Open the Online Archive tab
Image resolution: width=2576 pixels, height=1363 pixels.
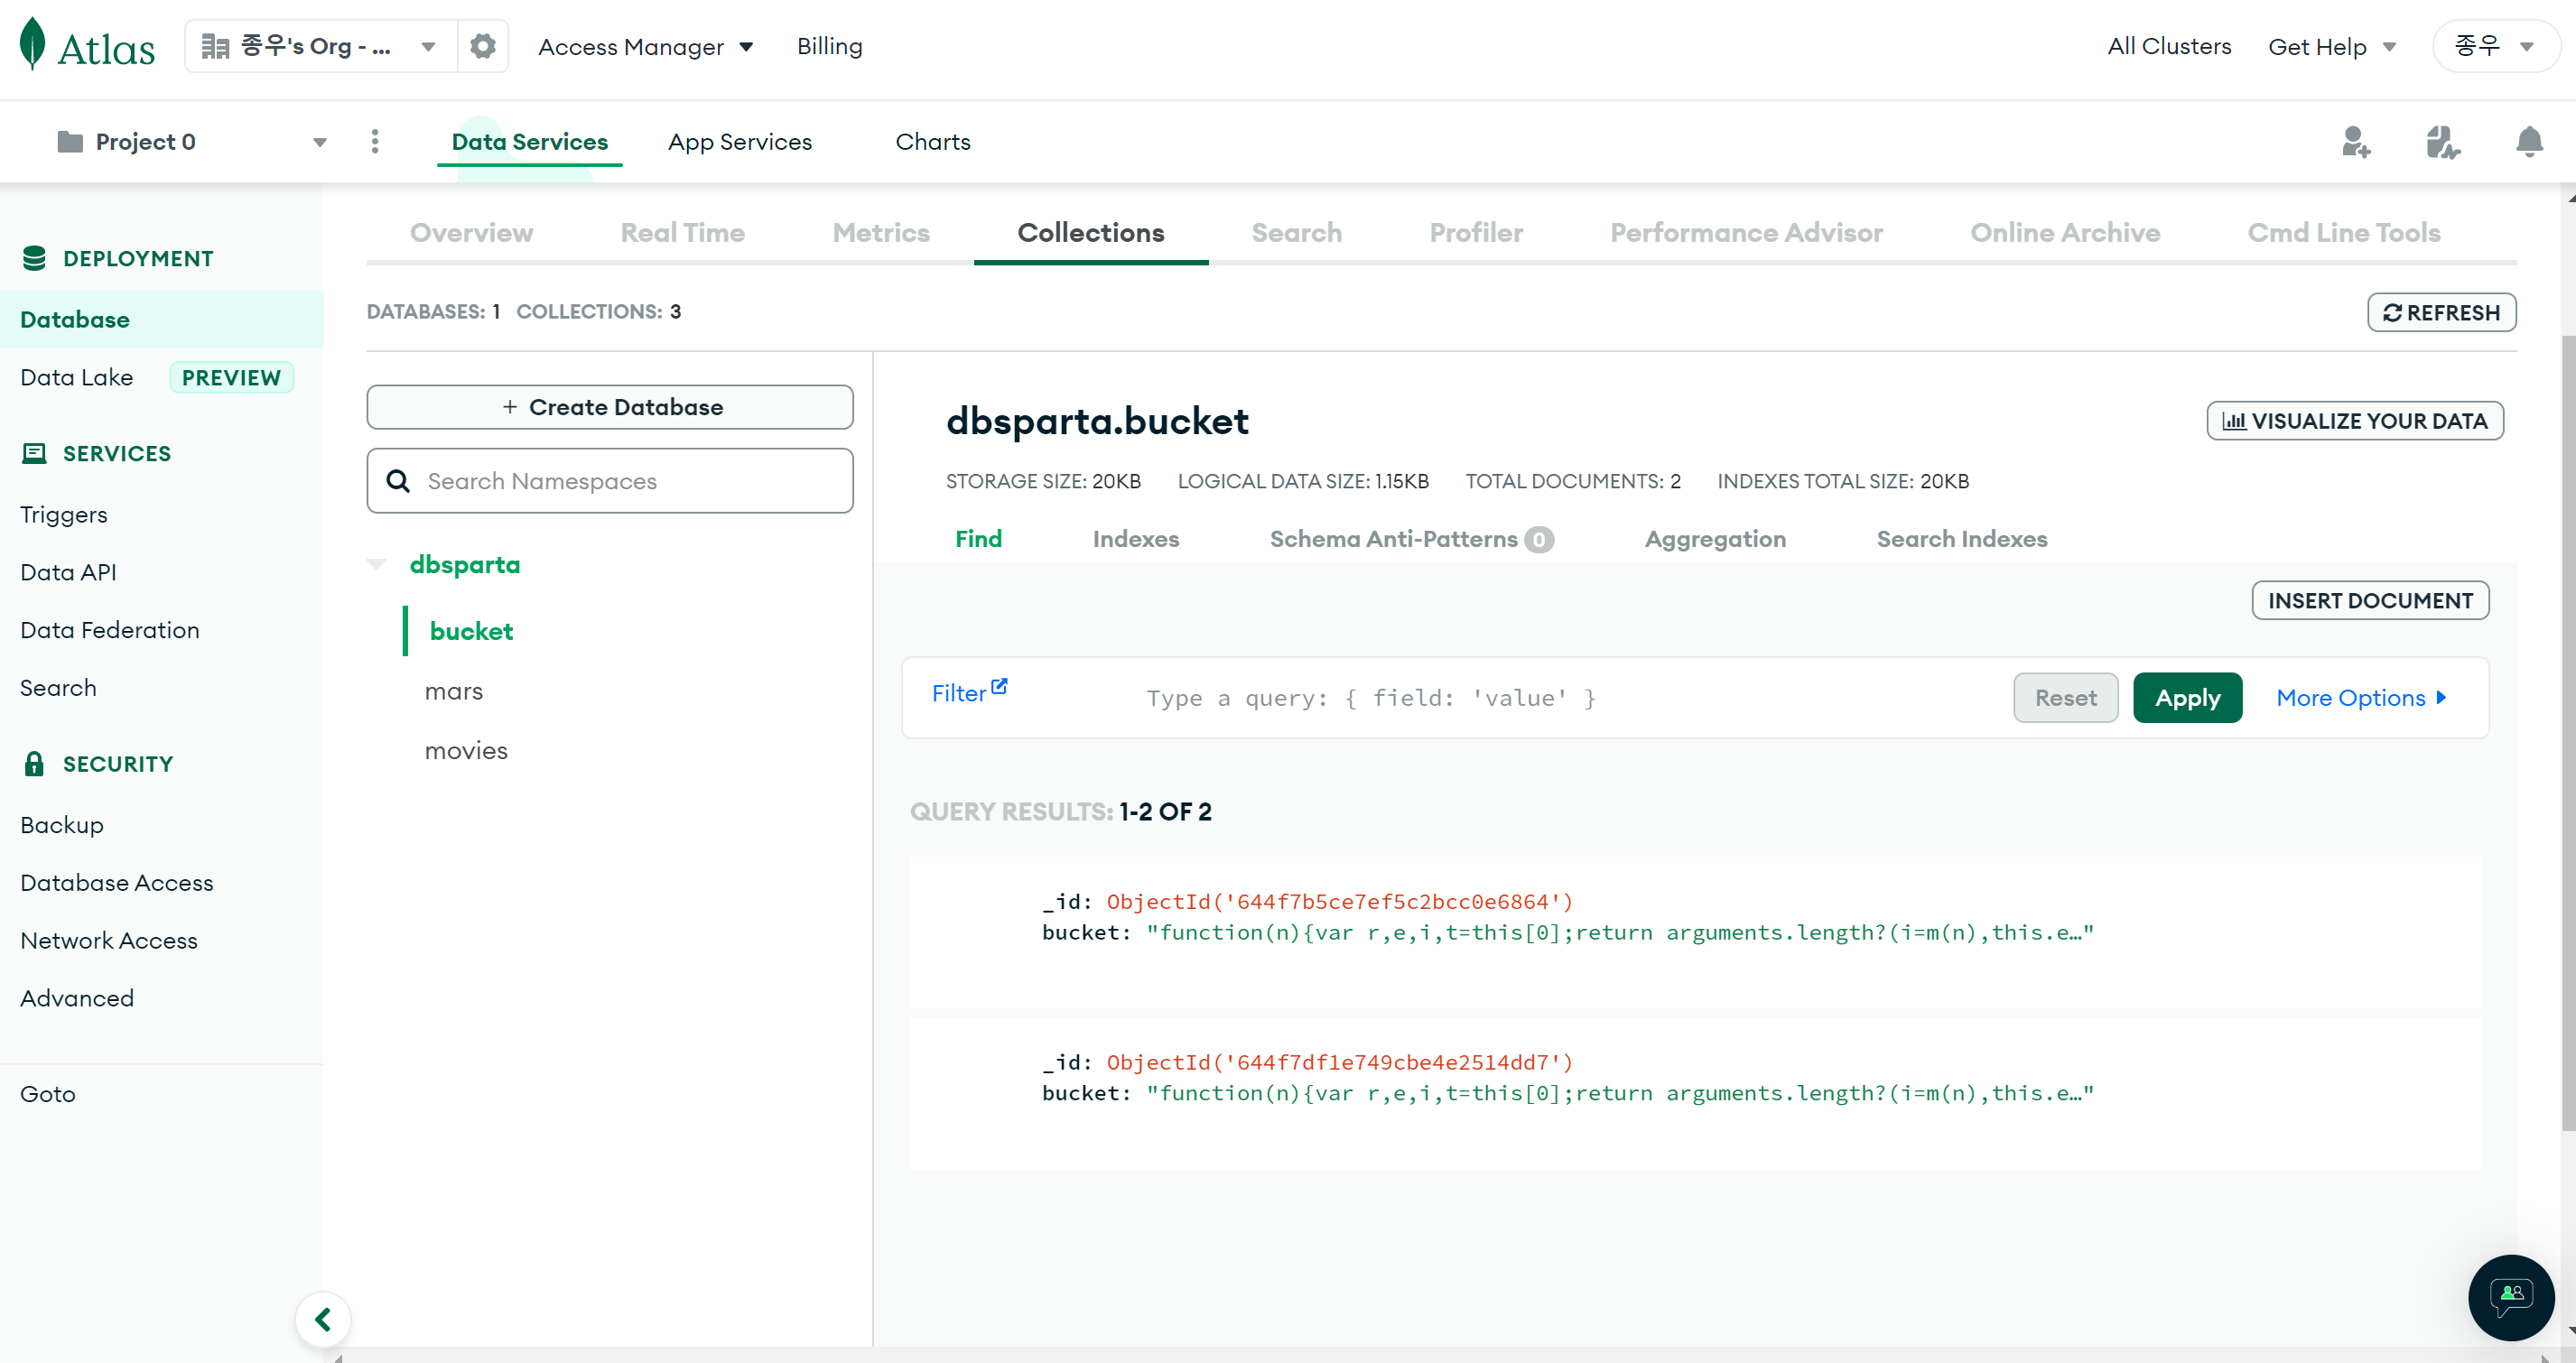coord(2065,233)
